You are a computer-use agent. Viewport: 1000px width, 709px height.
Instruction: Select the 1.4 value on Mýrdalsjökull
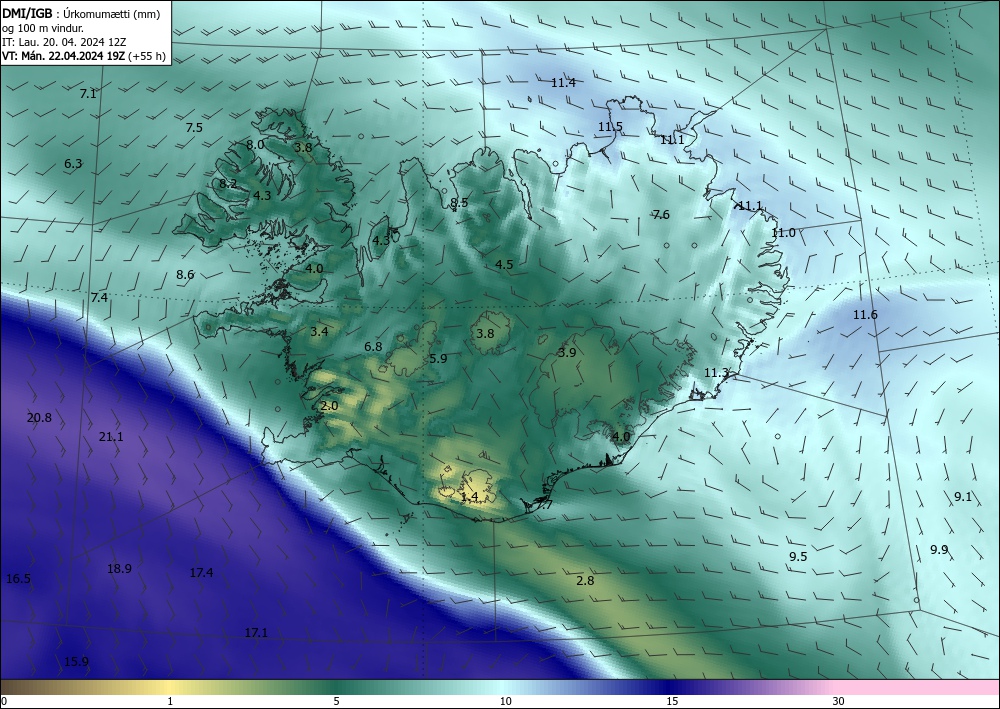pos(469,497)
